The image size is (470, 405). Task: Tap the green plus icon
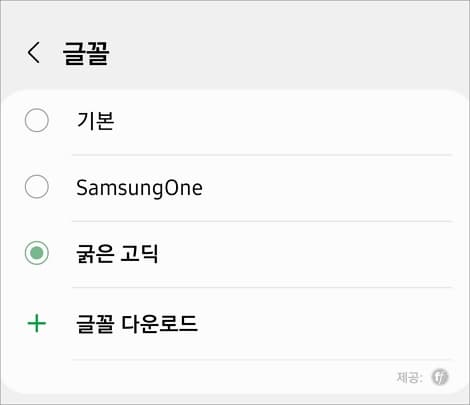pos(37,323)
